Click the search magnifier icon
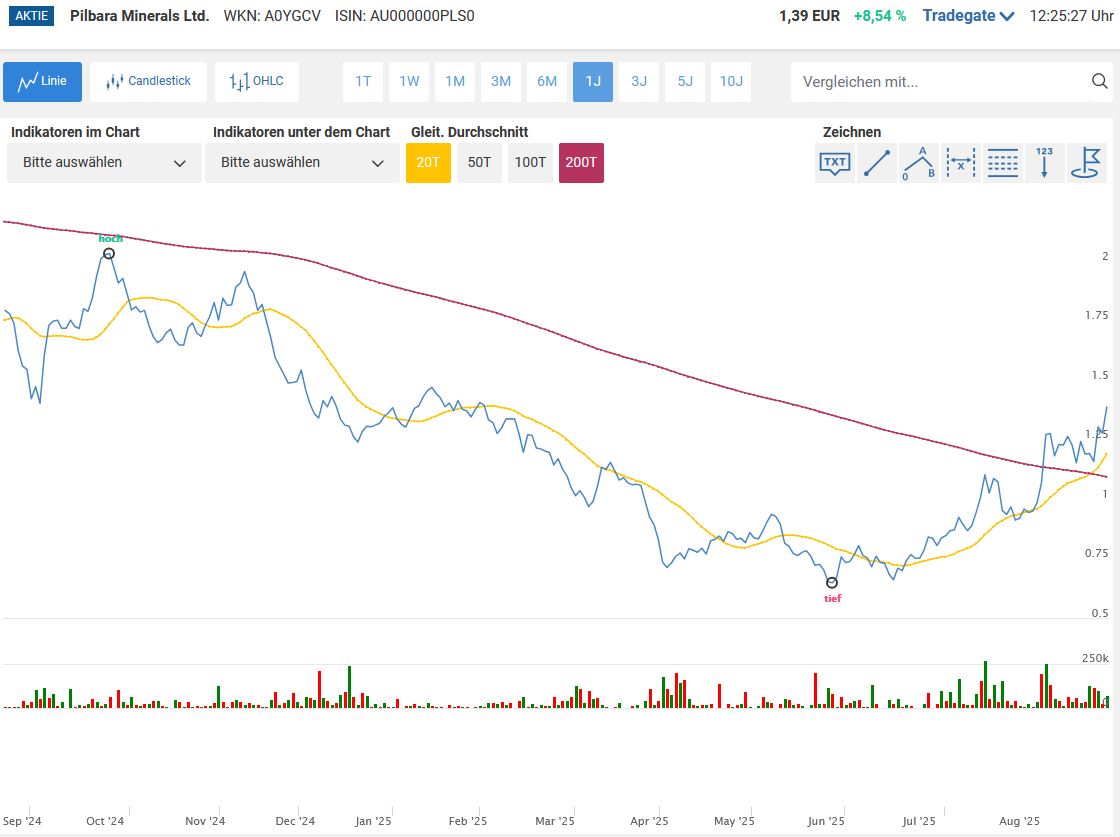1120x837 pixels. 1100,82
